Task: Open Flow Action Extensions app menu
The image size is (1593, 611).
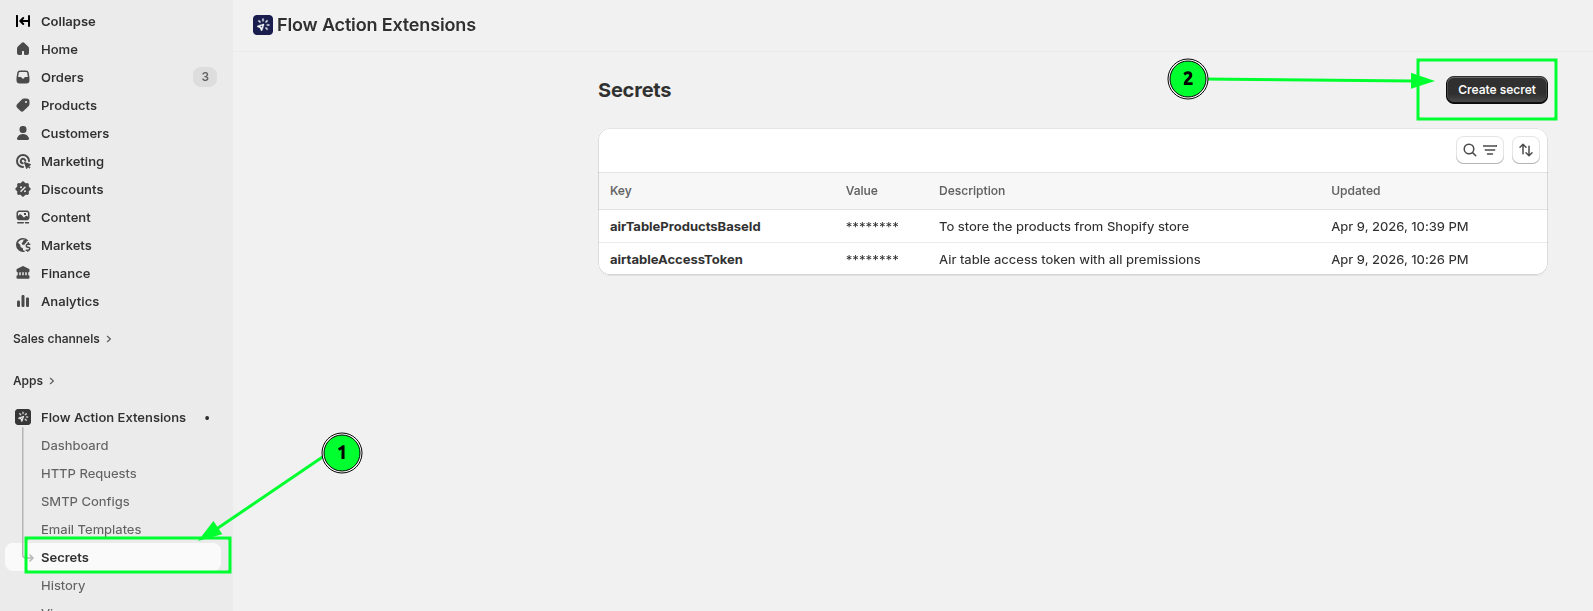Action: (113, 418)
